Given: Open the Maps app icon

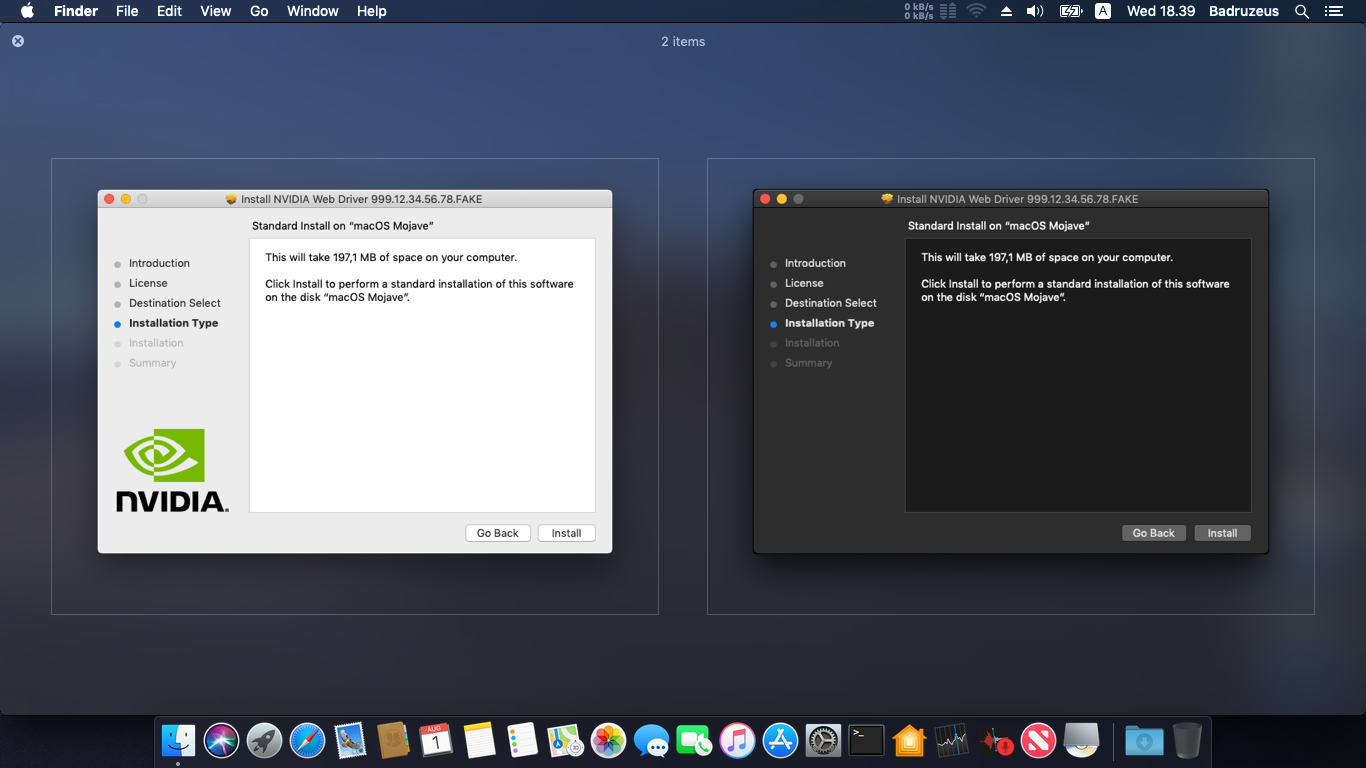Looking at the screenshot, I should click(x=565, y=741).
